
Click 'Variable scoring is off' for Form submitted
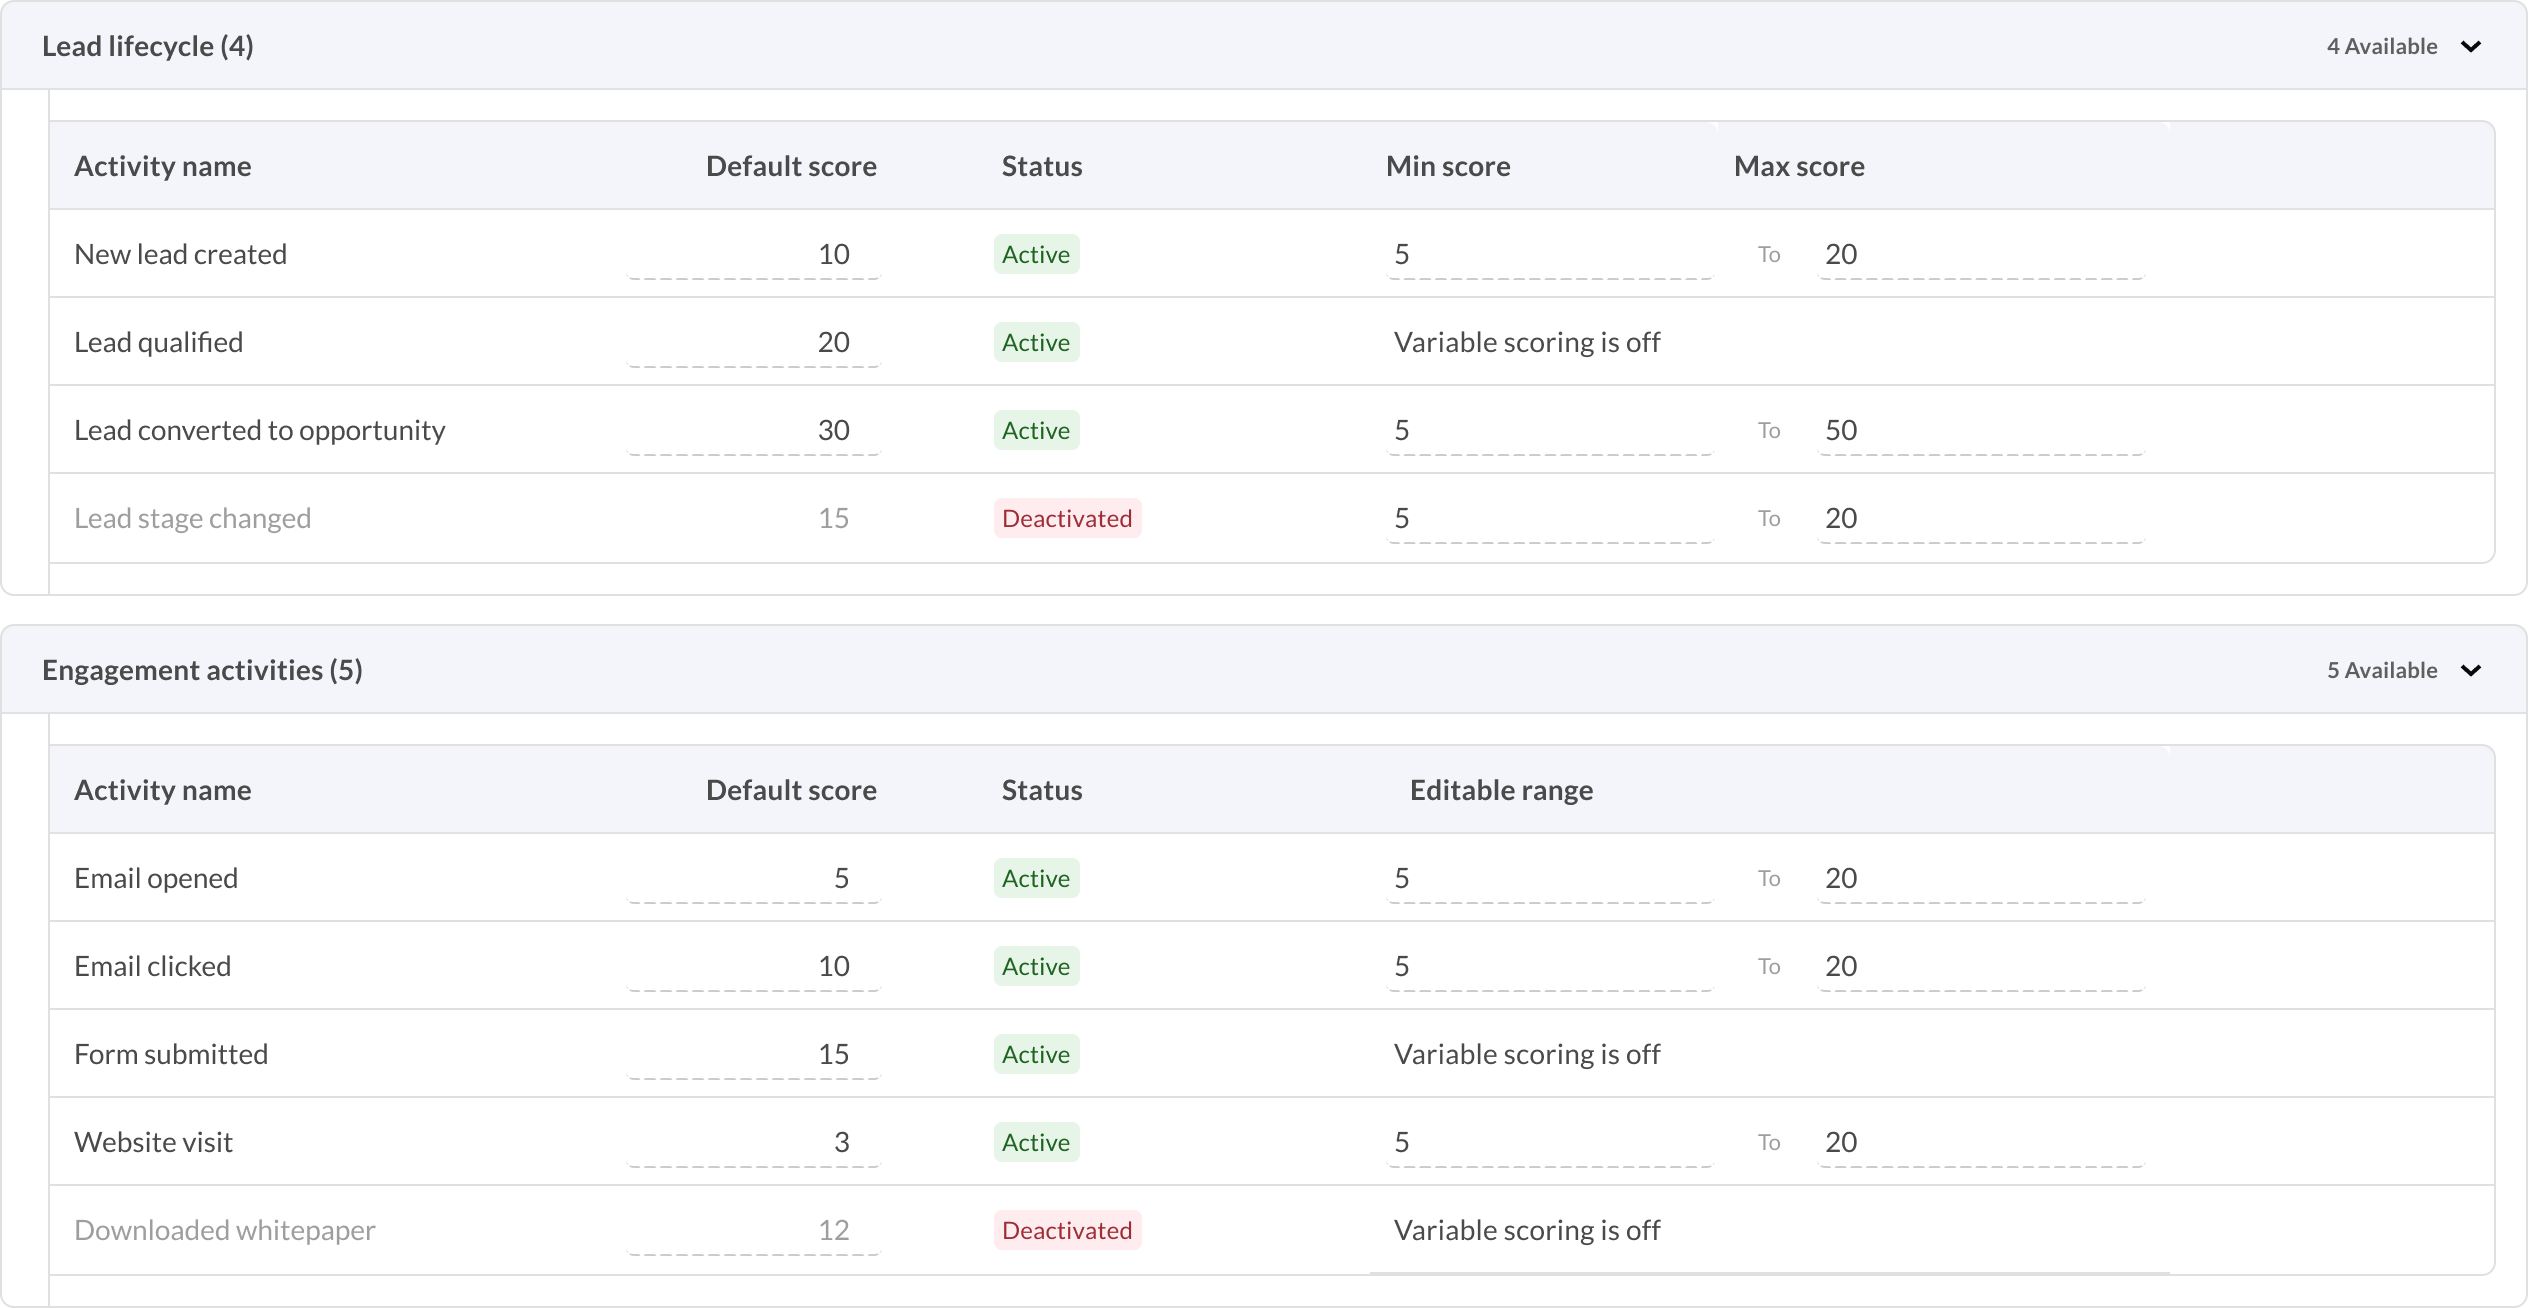pyautogui.click(x=1526, y=1055)
